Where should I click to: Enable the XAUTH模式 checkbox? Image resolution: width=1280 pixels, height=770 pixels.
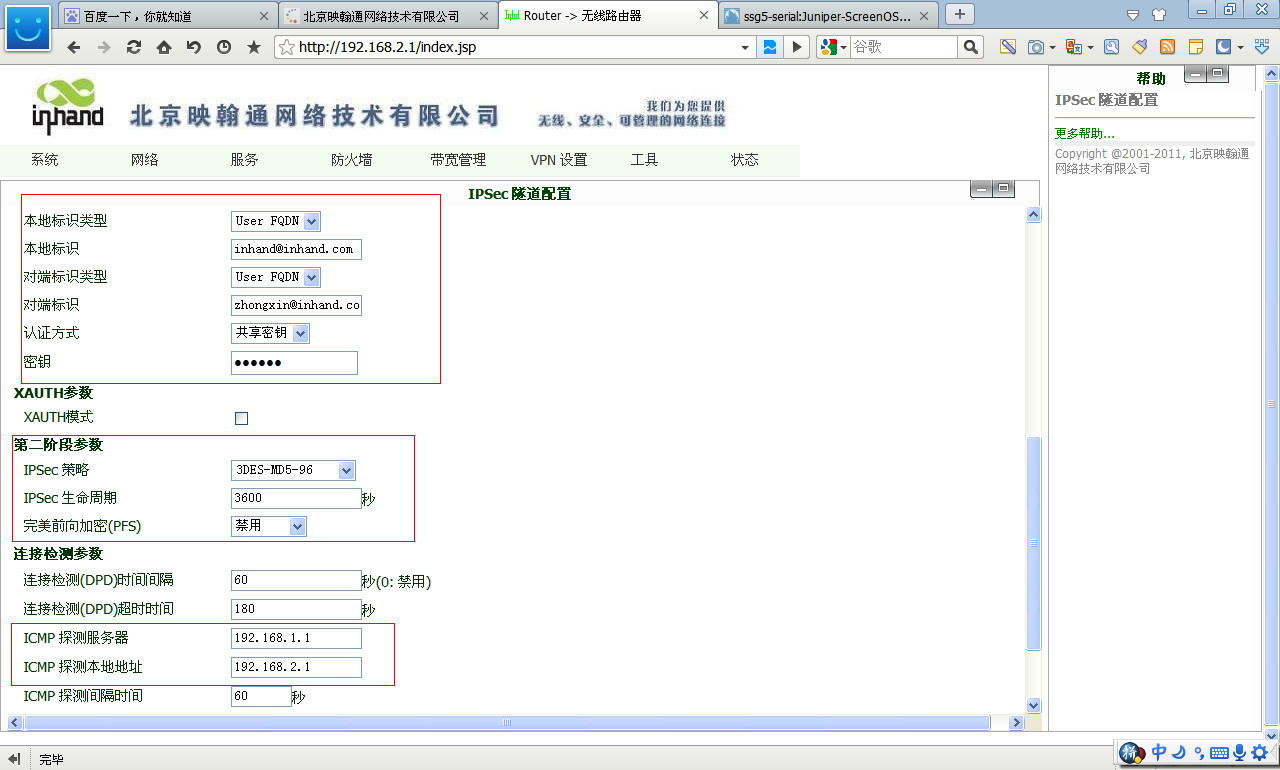241,418
